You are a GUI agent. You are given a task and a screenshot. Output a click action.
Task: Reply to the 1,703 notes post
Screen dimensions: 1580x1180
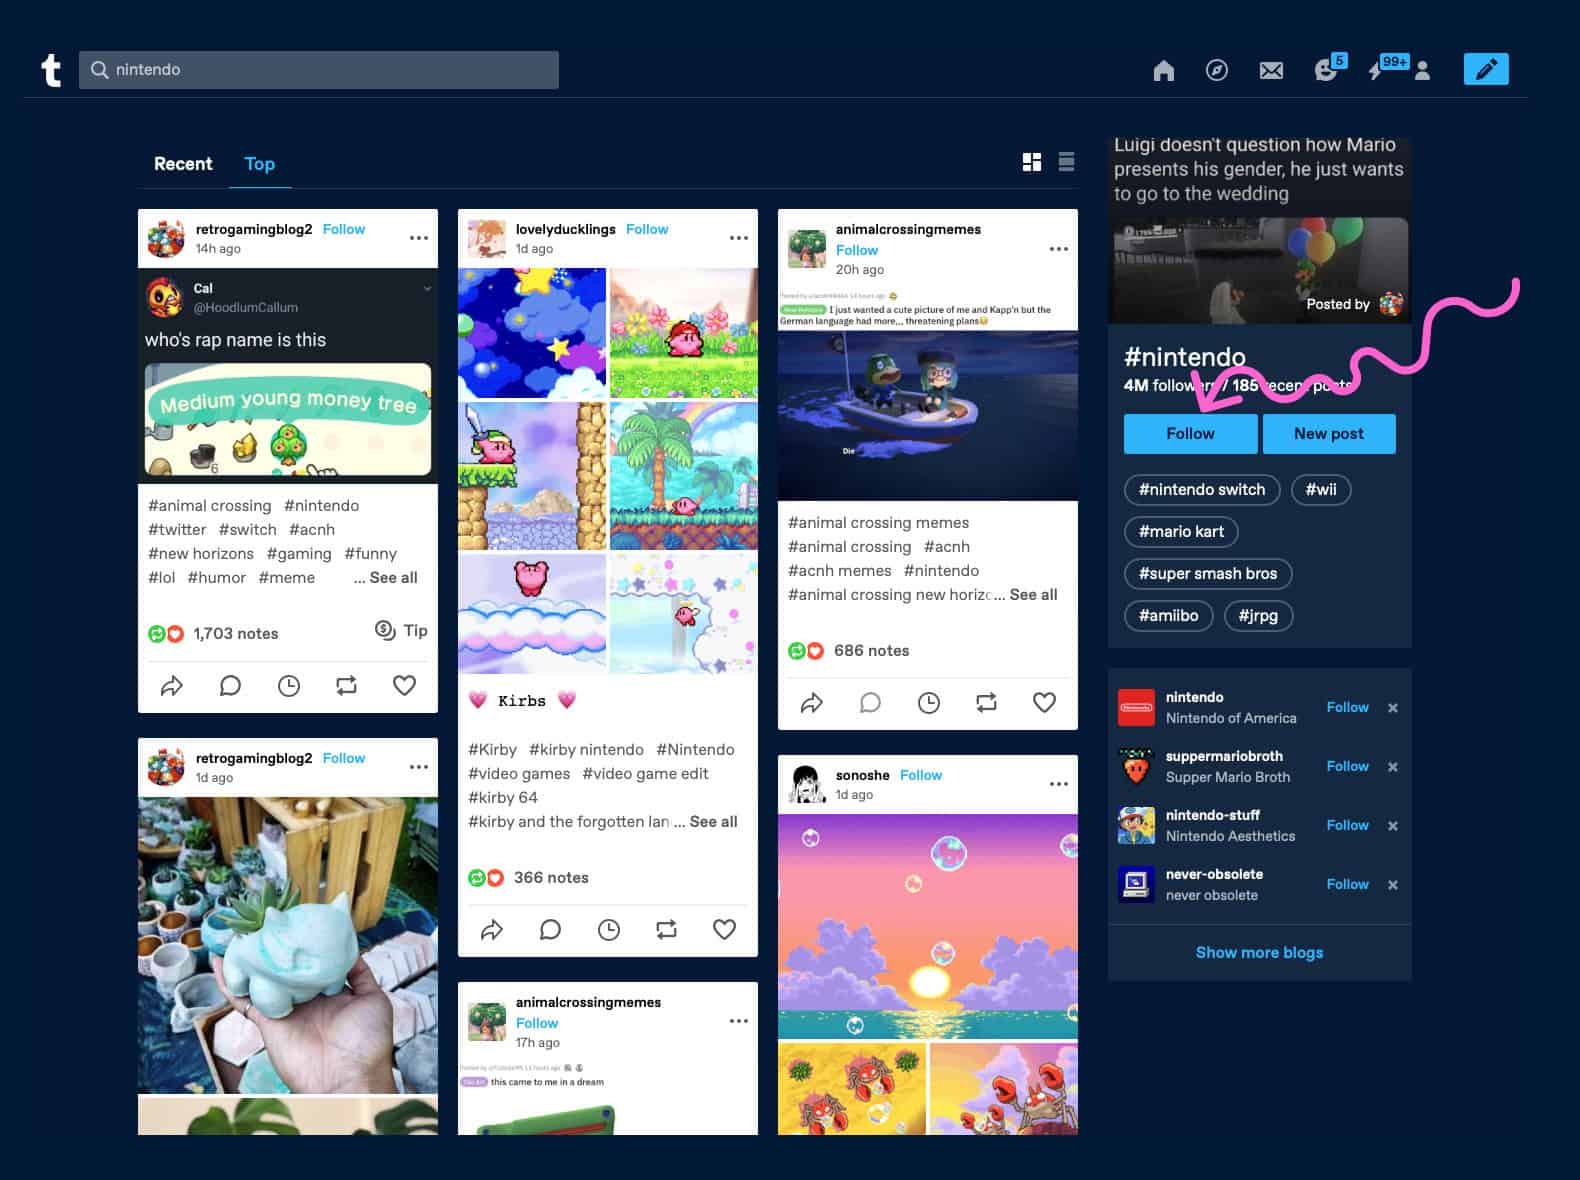(x=230, y=686)
